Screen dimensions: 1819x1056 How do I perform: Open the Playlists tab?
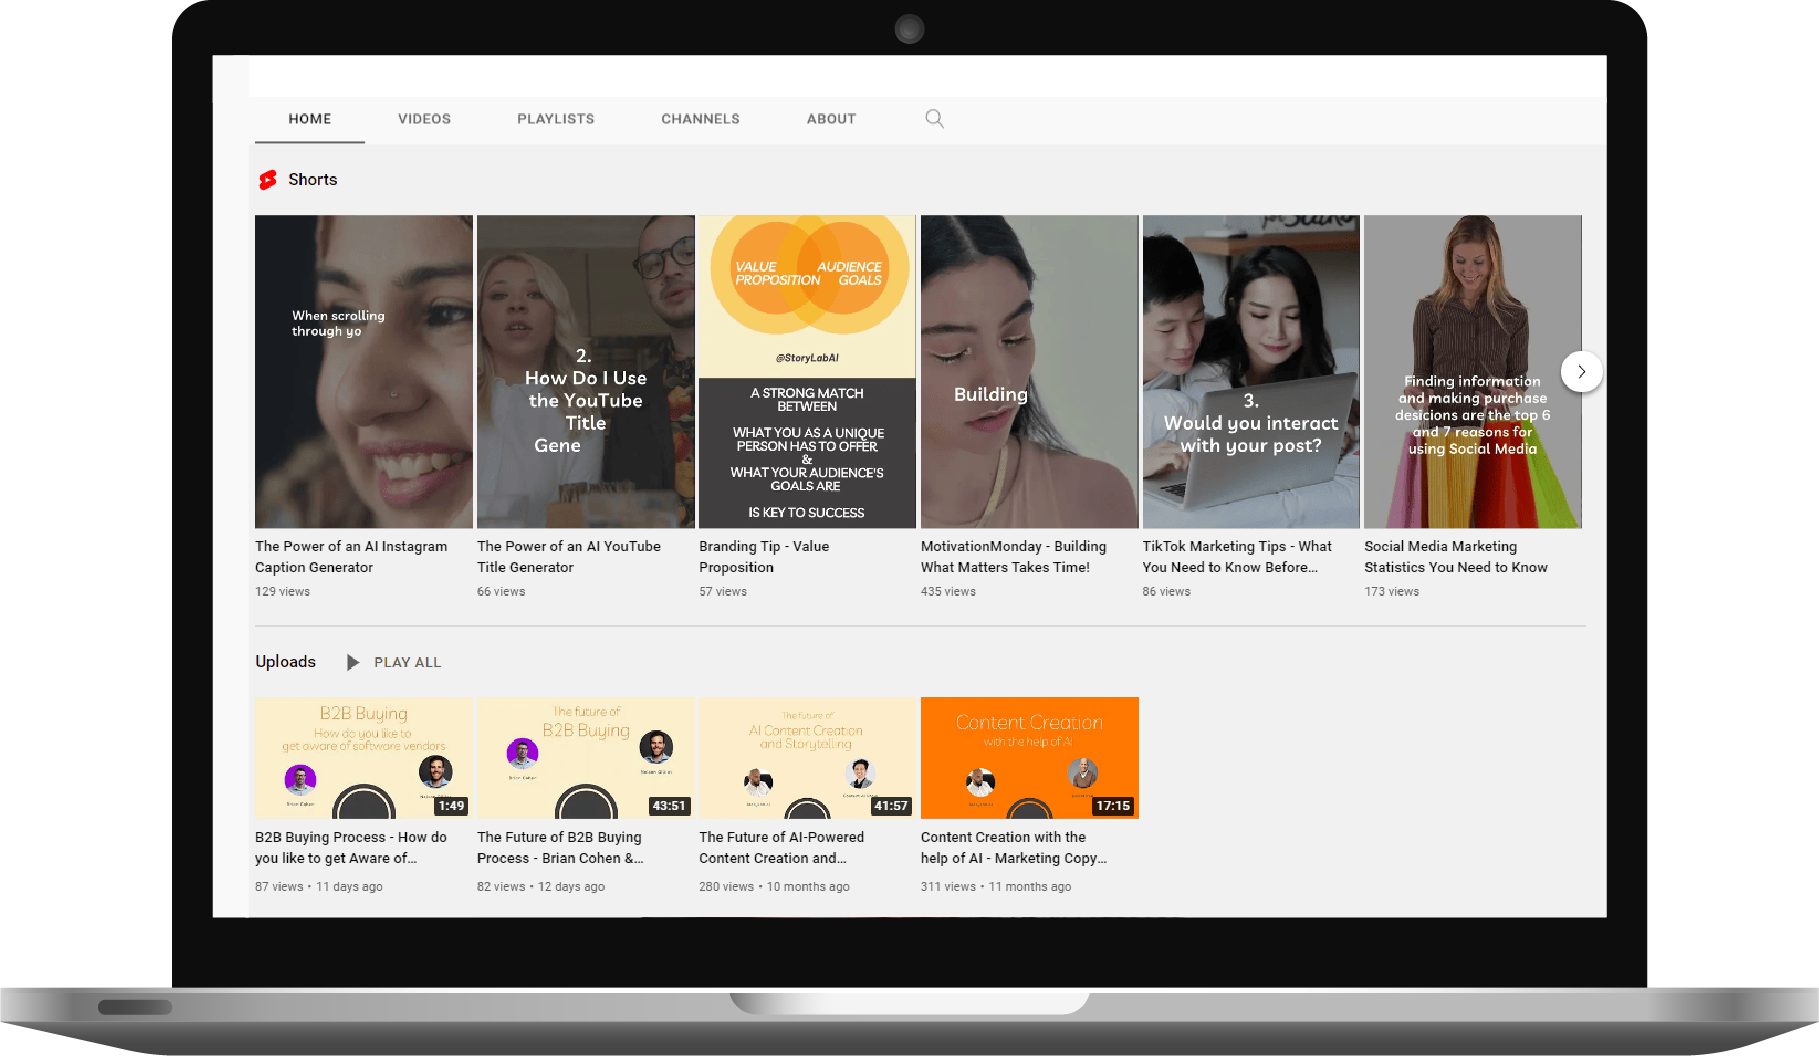tap(555, 119)
